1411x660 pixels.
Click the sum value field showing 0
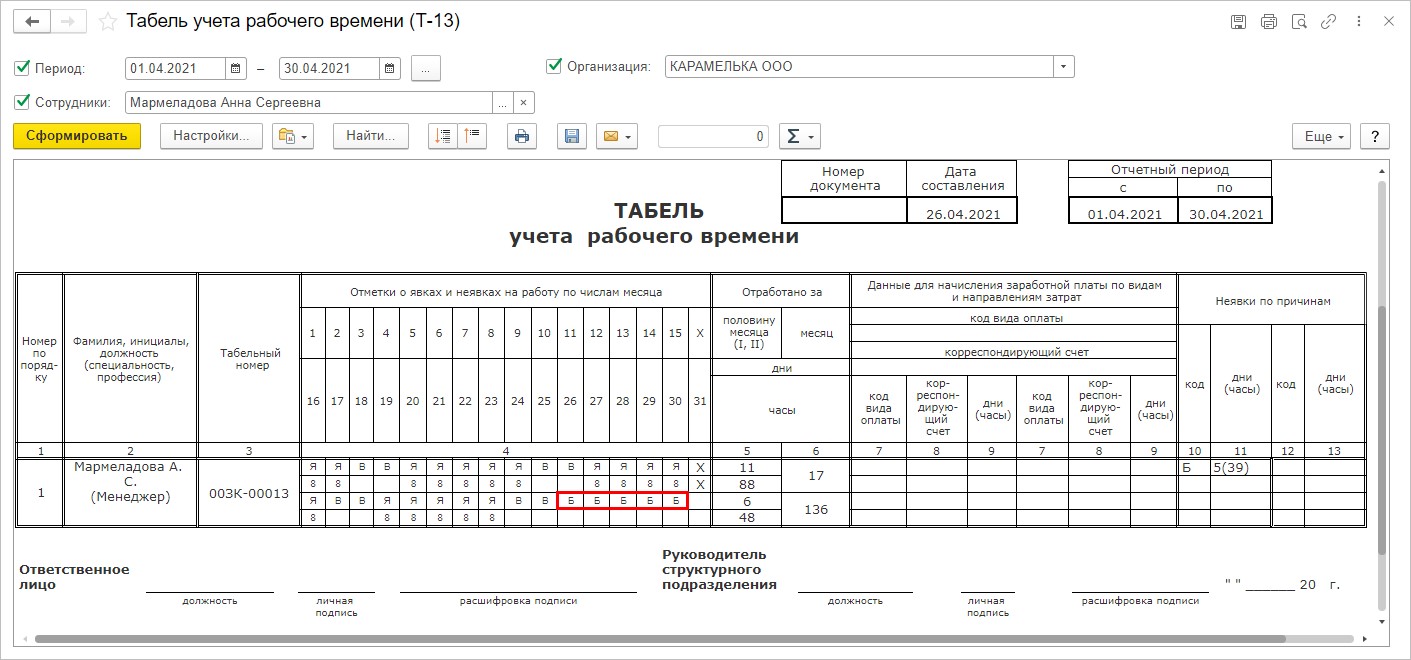coord(713,136)
